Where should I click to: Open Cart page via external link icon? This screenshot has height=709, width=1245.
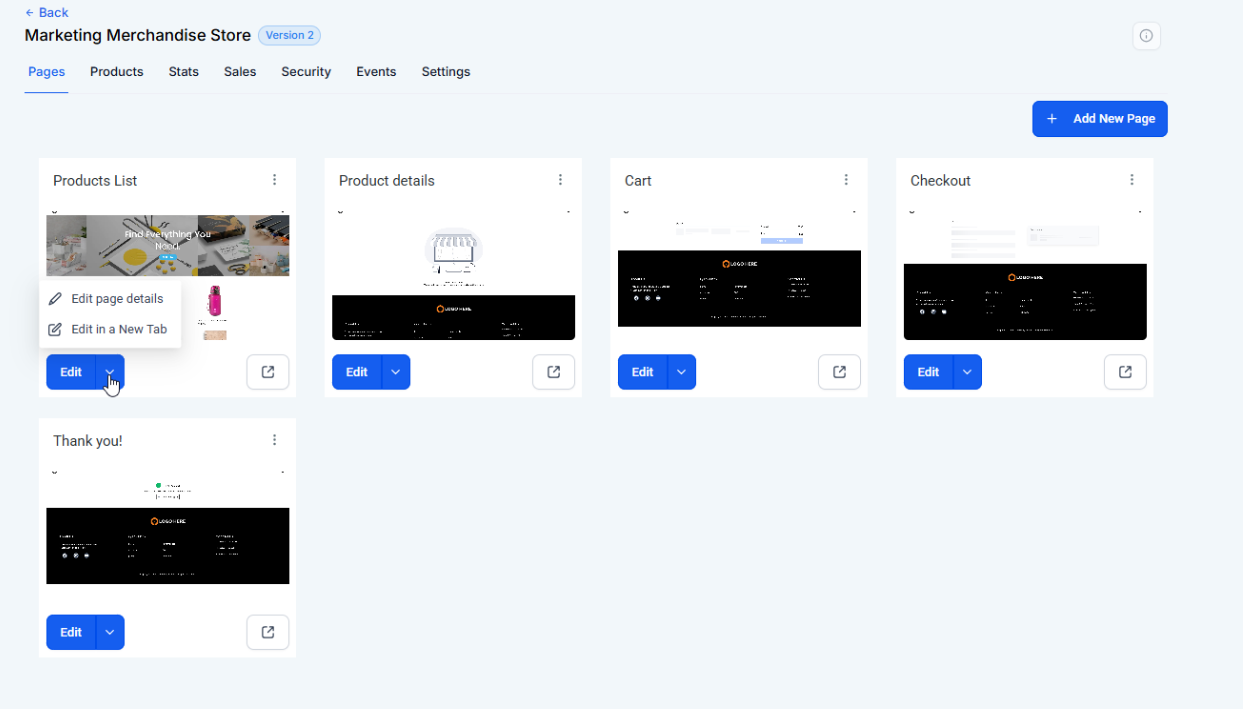839,372
